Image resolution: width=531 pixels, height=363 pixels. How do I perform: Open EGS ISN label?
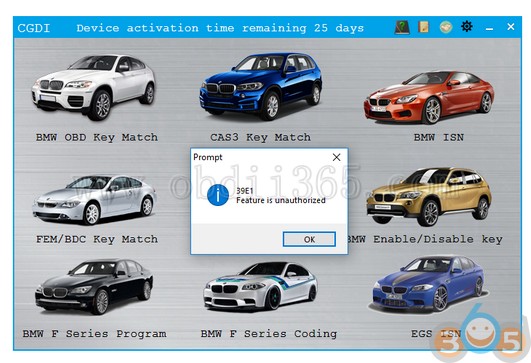(436, 334)
